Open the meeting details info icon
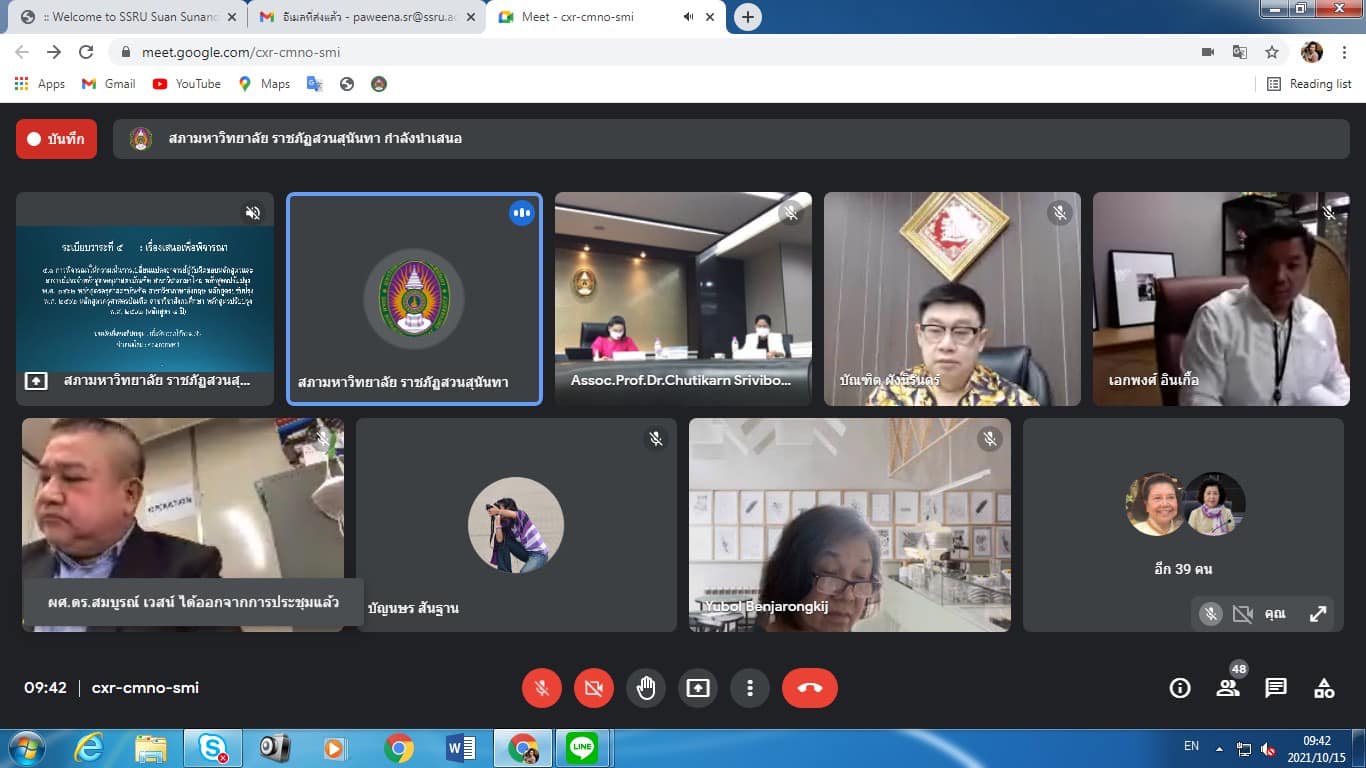Viewport: 1366px width, 768px height. click(x=1180, y=688)
